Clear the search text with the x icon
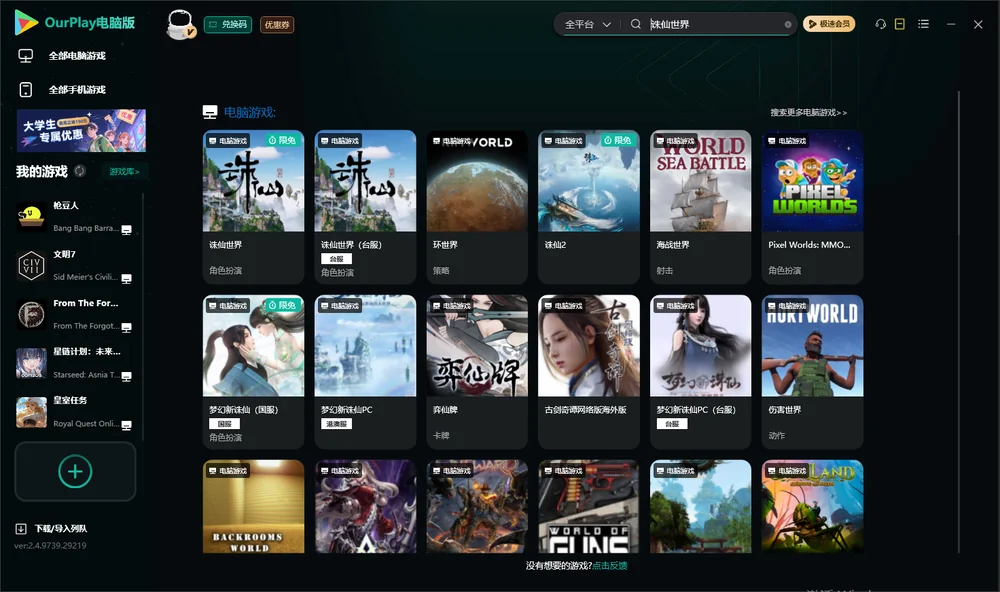1000x592 pixels. tap(788, 24)
